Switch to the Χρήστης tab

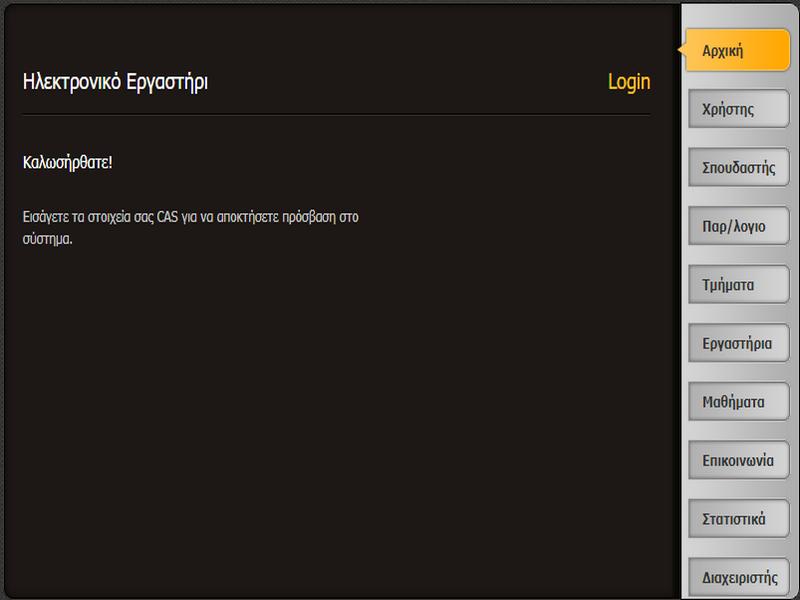click(x=736, y=109)
